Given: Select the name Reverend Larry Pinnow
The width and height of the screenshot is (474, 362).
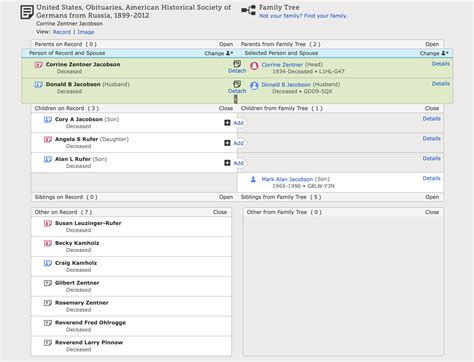Looking at the screenshot, I should [x=89, y=343].
